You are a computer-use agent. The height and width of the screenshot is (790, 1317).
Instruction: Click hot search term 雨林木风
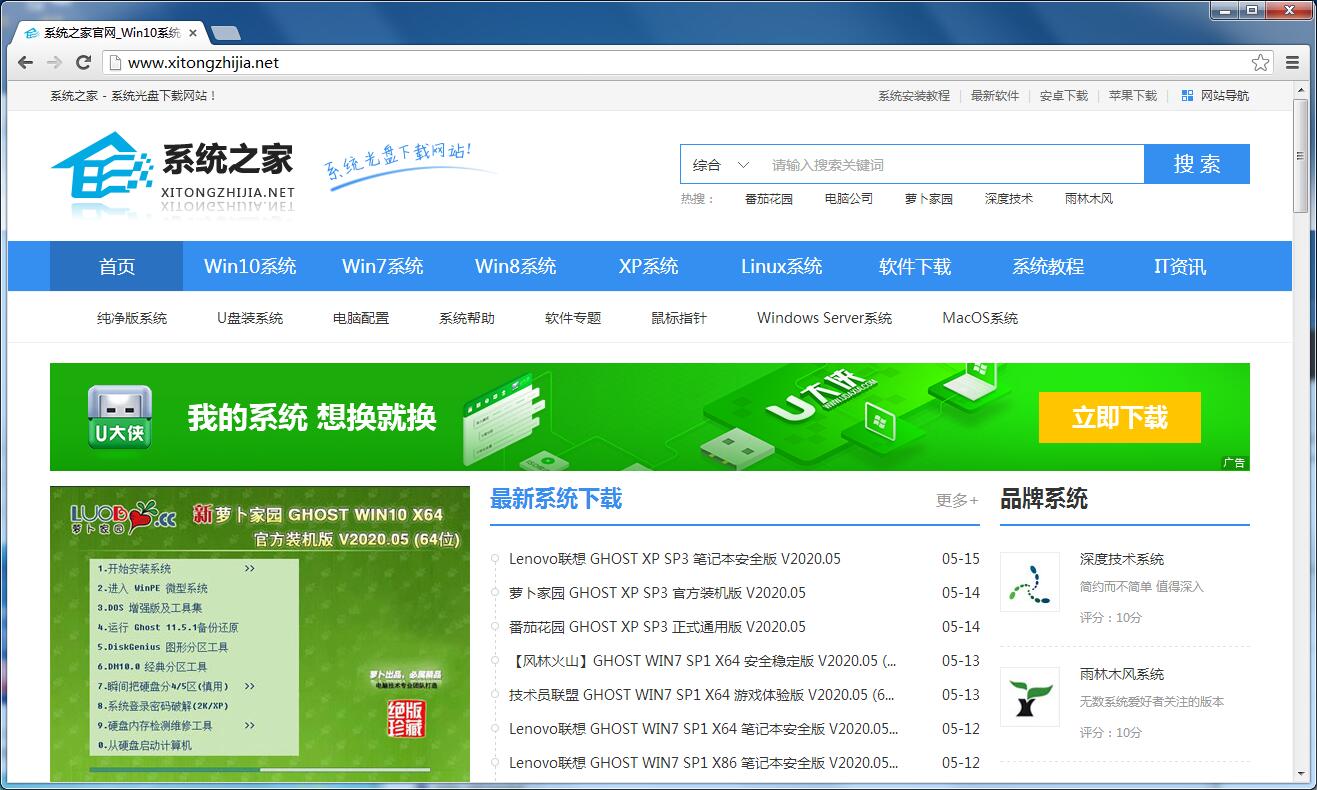point(1089,199)
